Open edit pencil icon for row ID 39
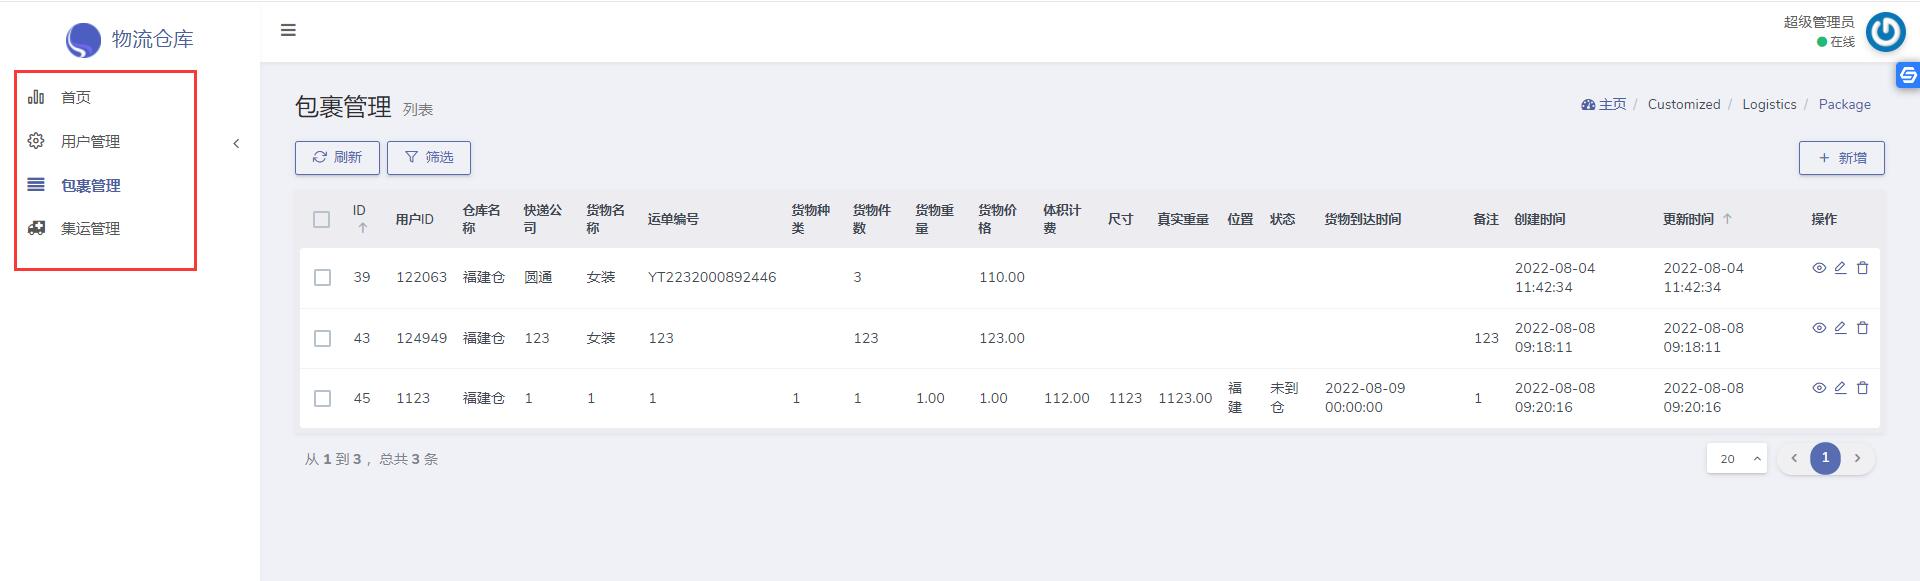 pyautogui.click(x=1840, y=268)
